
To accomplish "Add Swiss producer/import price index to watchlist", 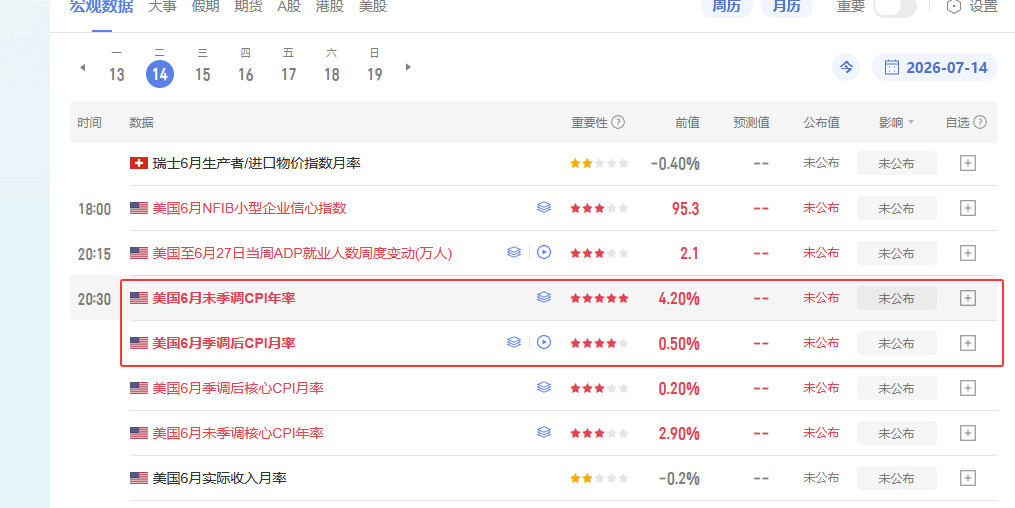I will click(967, 163).
